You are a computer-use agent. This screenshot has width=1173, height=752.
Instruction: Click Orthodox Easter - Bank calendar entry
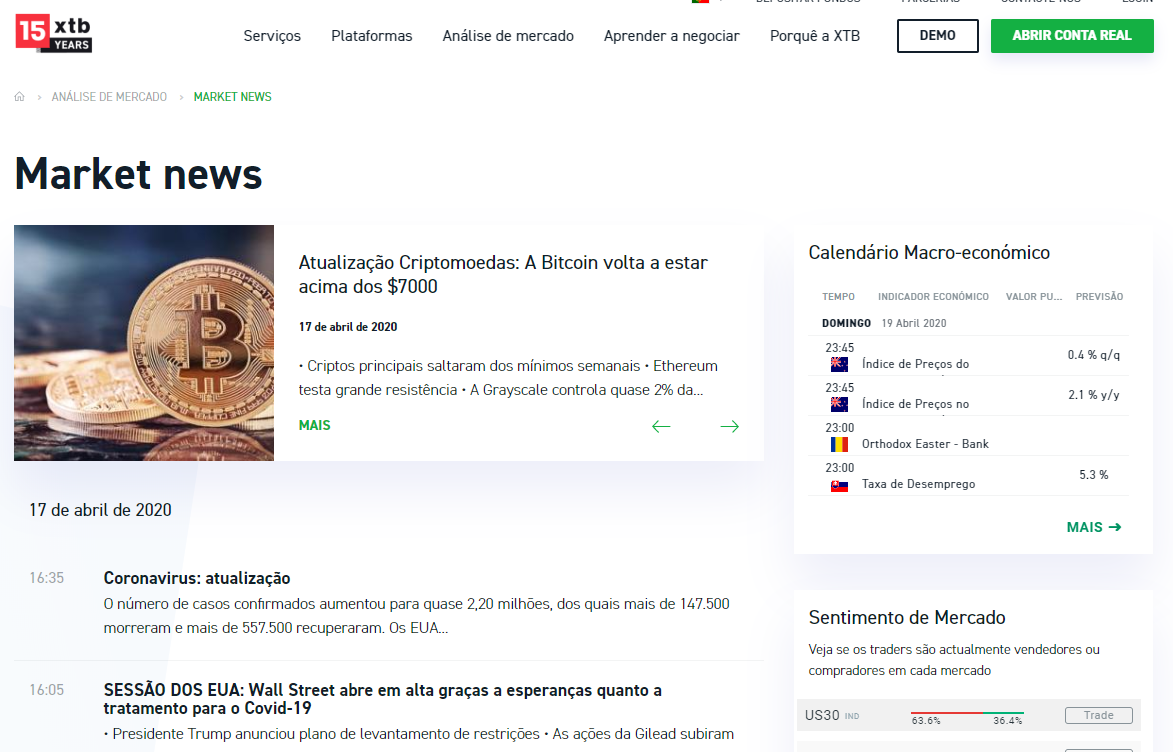click(x=925, y=444)
